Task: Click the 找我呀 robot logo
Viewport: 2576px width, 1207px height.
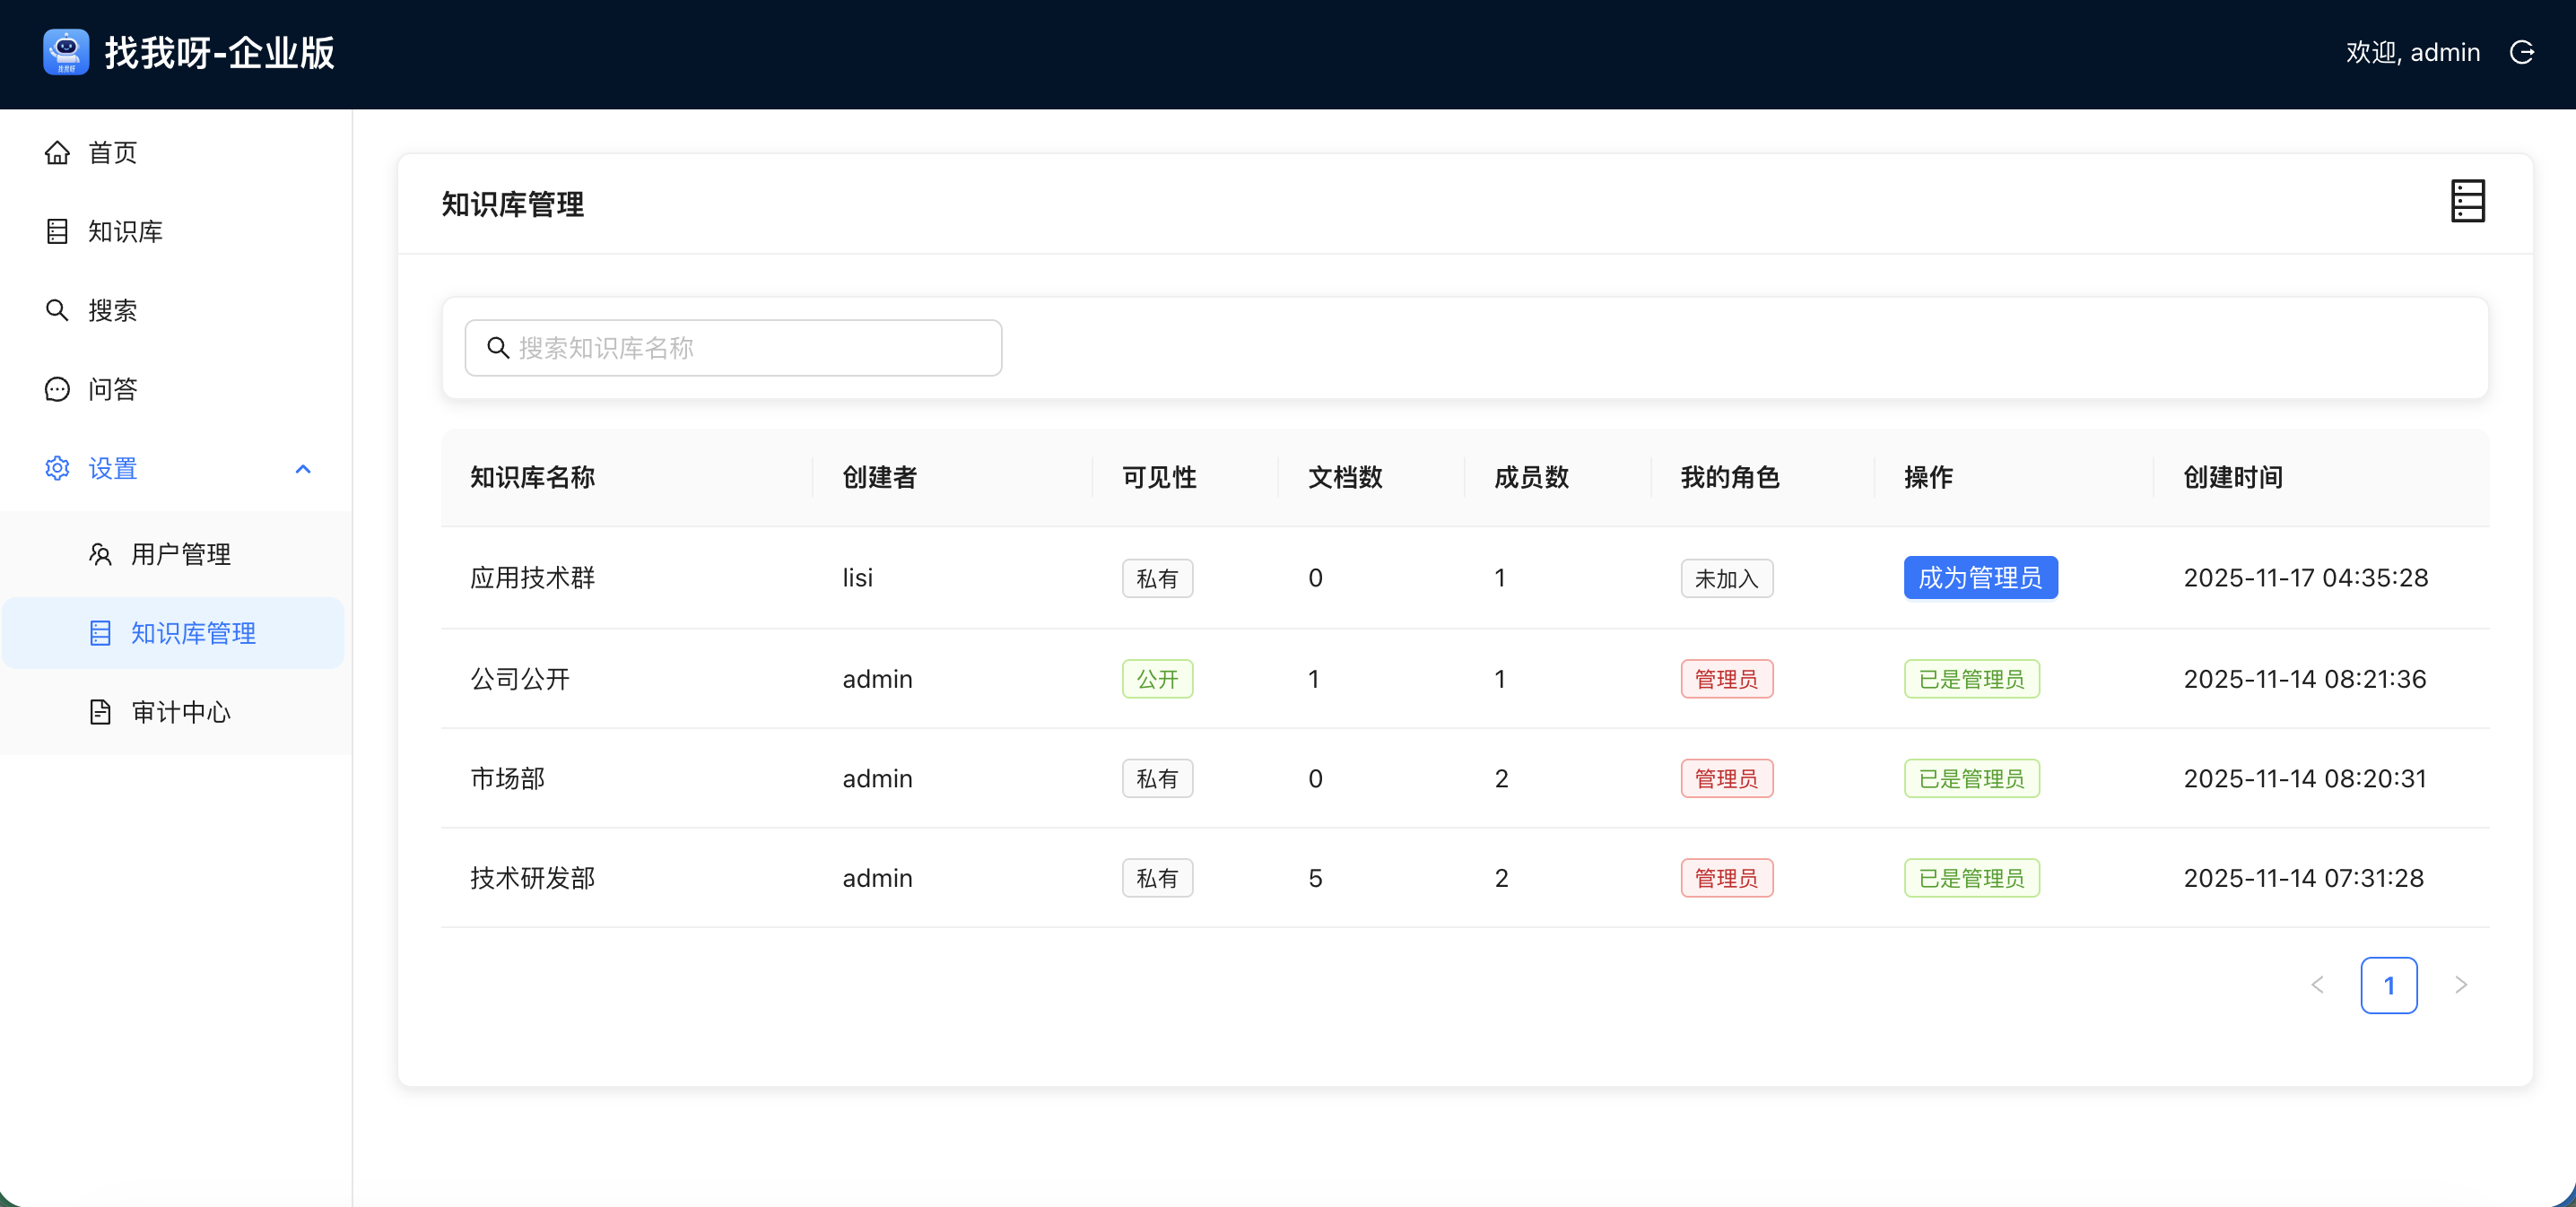Action: click(66, 51)
